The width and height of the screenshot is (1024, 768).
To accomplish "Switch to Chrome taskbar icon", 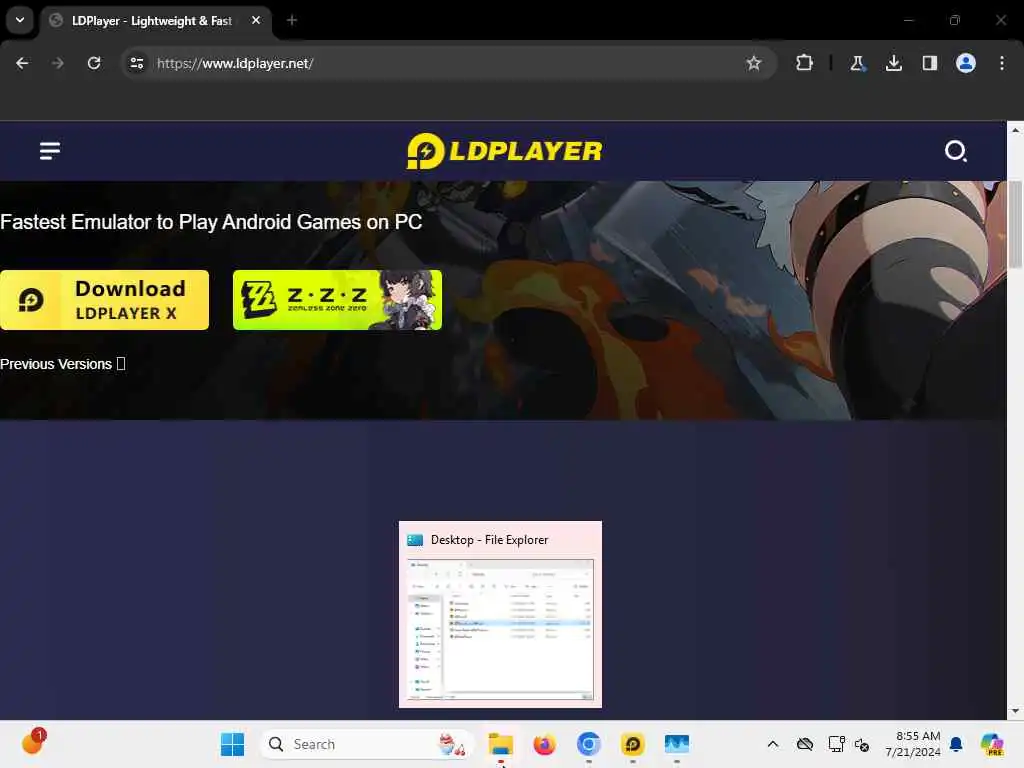I will (x=588, y=744).
